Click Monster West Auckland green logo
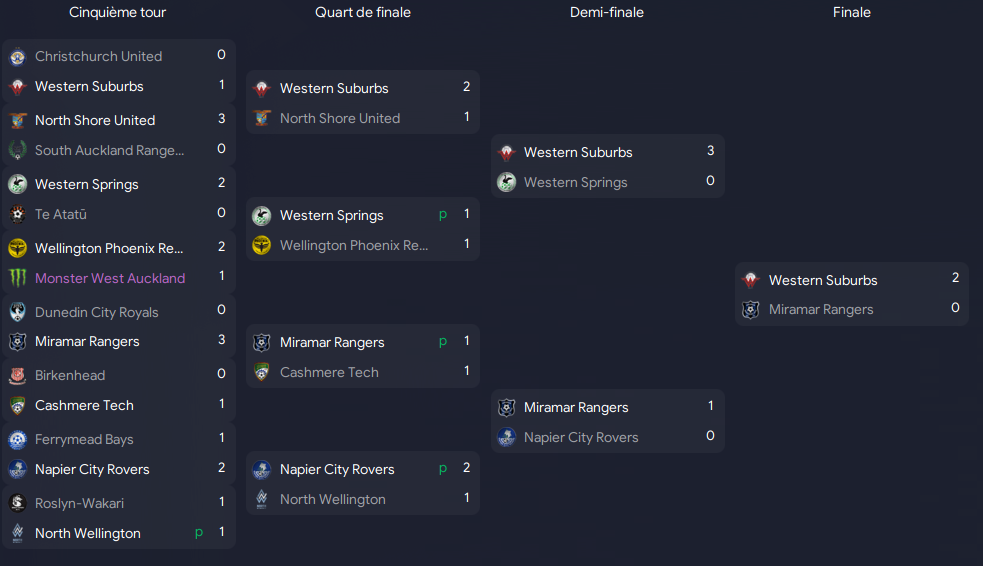The height and width of the screenshot is (566, 983). coord(18,278)
